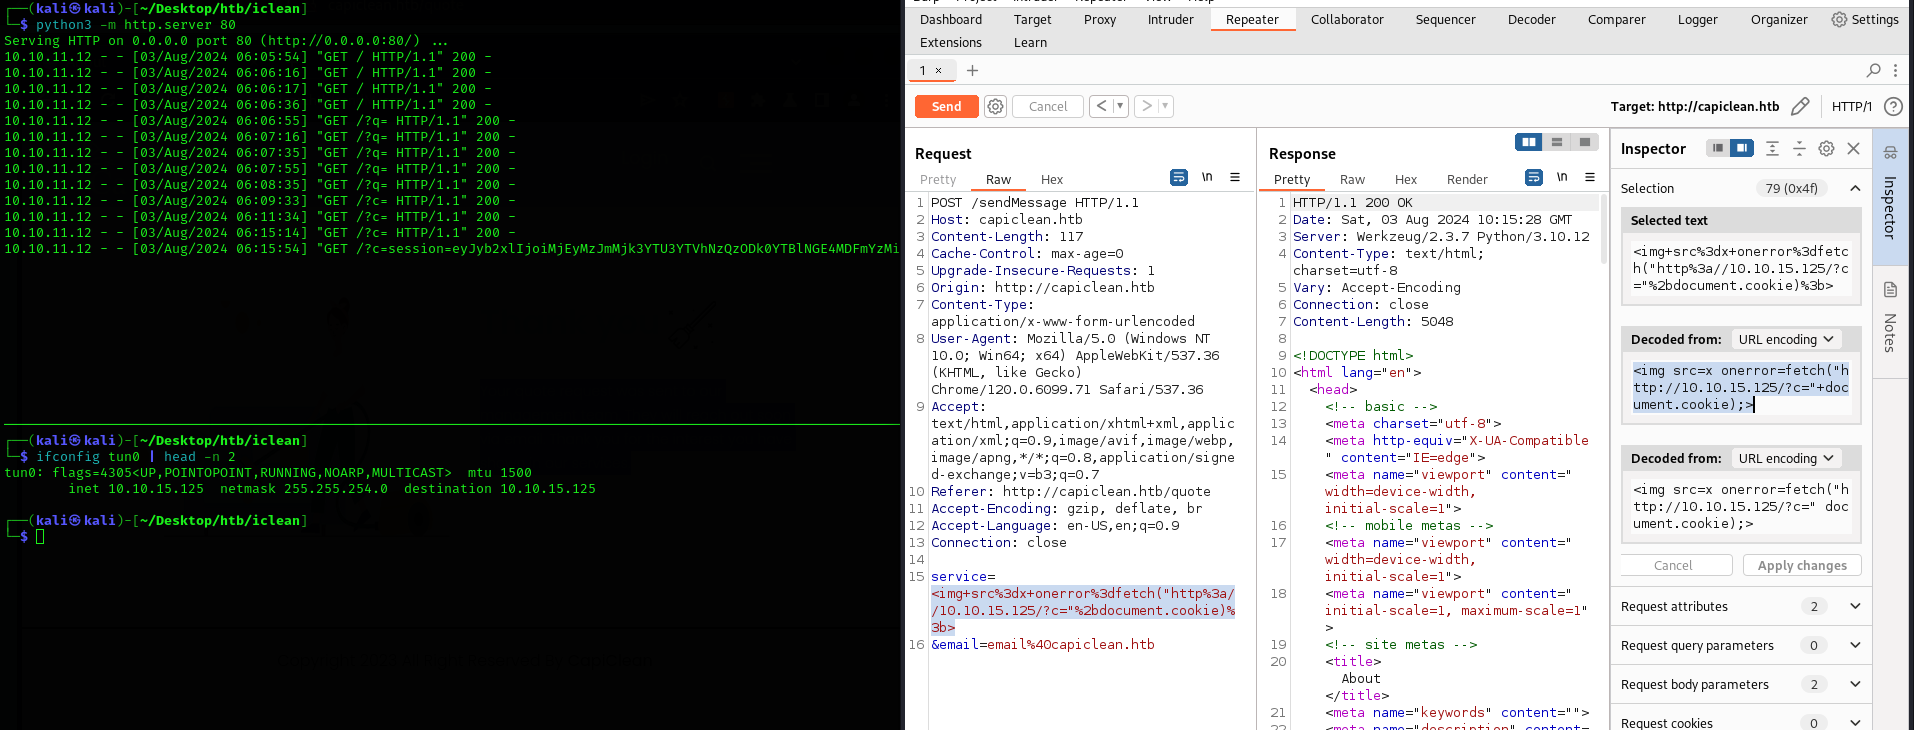Open next history dropdown arrow

pos(1165,106)
